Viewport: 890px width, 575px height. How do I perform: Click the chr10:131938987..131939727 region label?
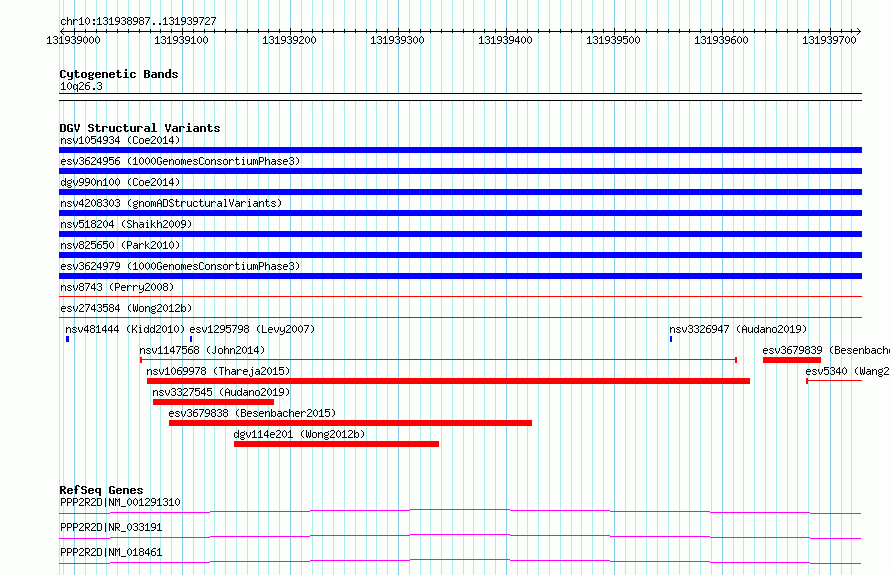[138, 21]
